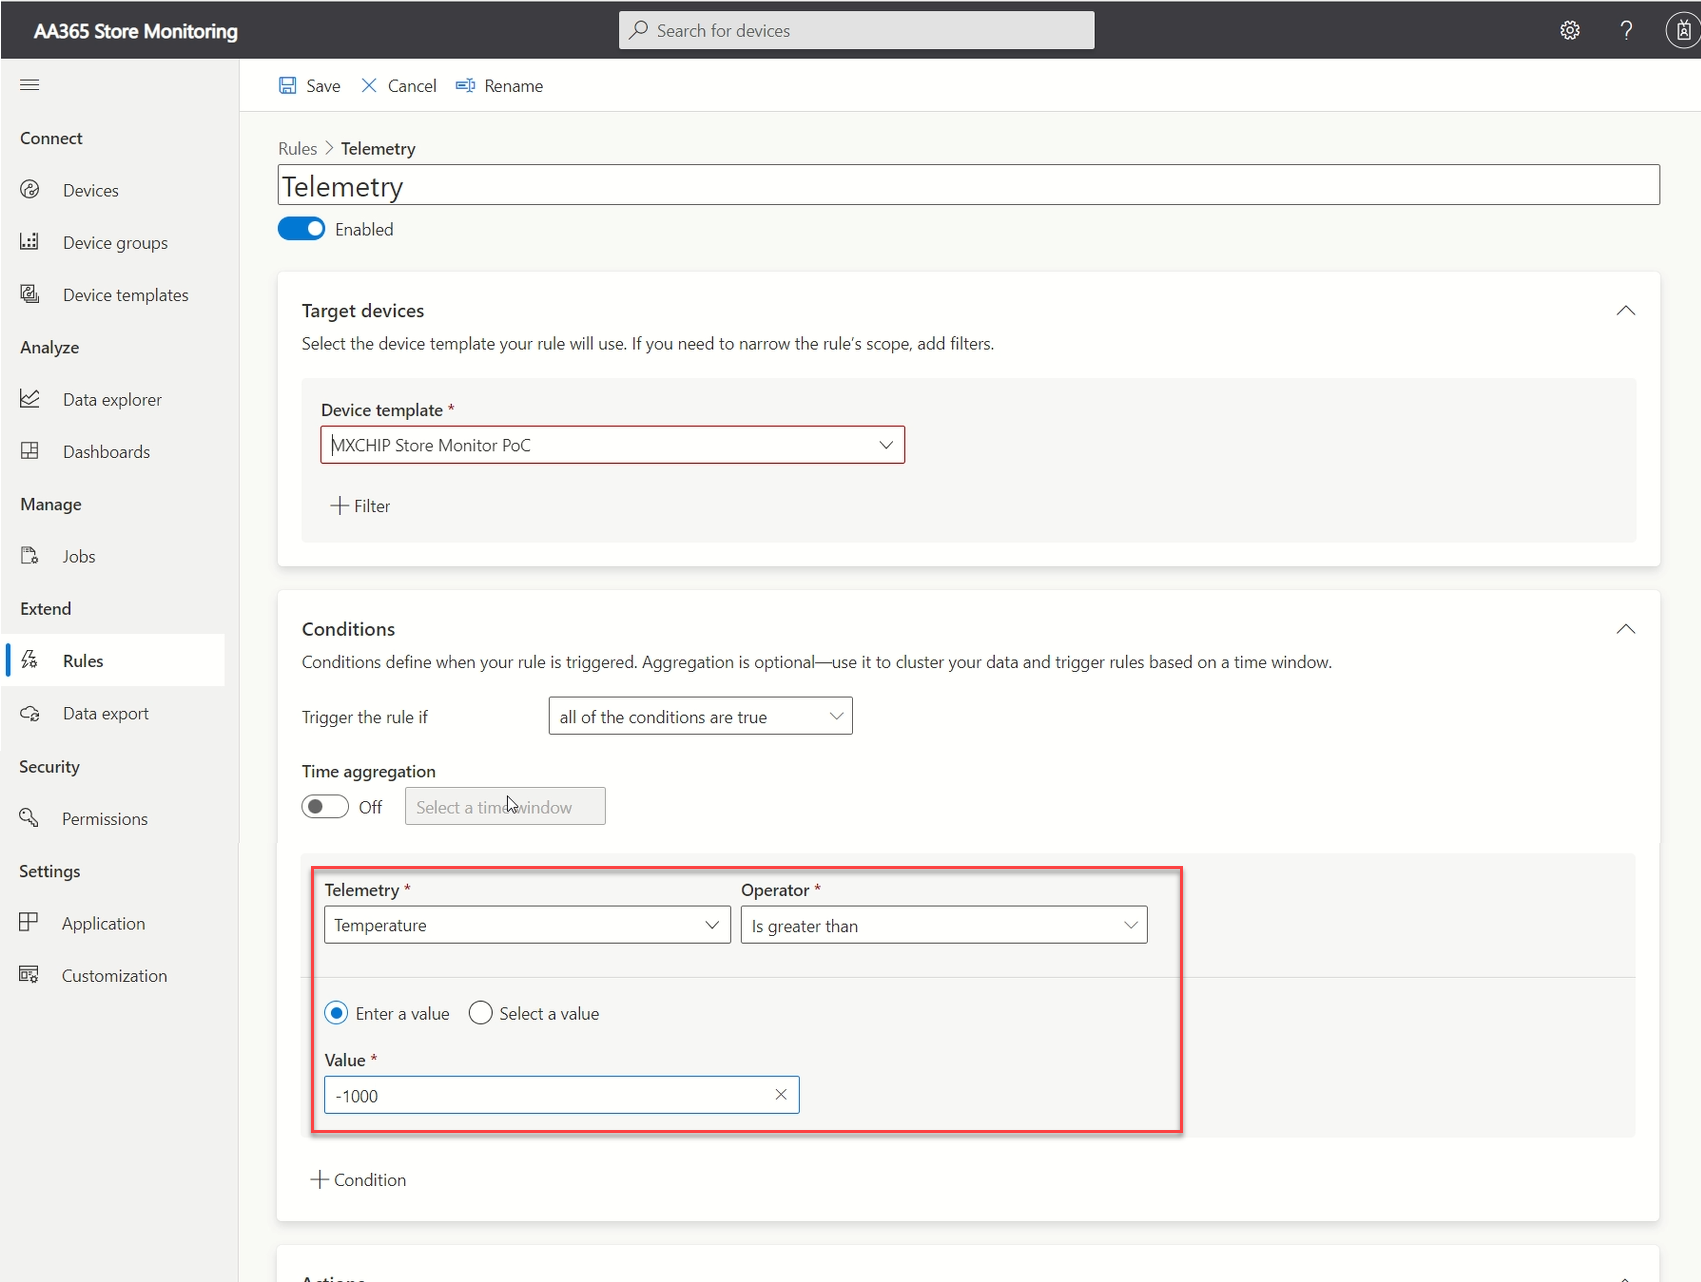This screenshot has width=1701, height=1282.
Task: Turn on Time aggregation
Action: (324, 806)
